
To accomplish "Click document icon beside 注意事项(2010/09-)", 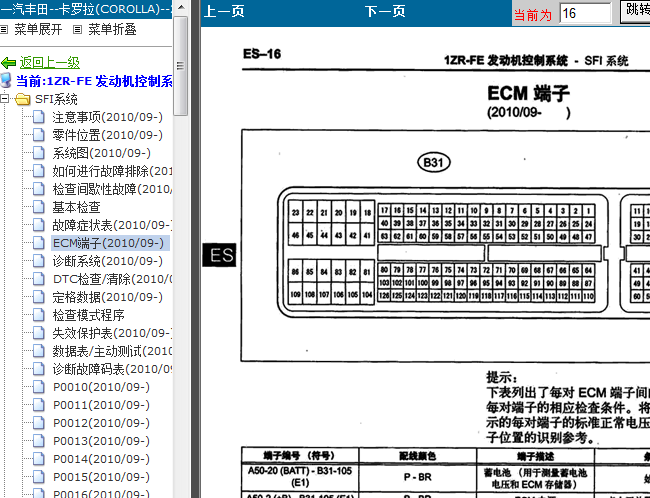I will [x=39, y=117].
